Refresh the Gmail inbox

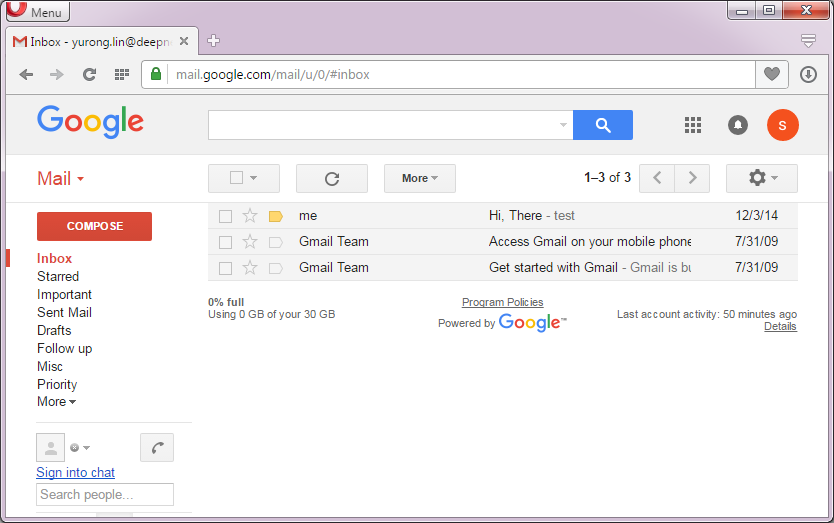click(332, 178)
